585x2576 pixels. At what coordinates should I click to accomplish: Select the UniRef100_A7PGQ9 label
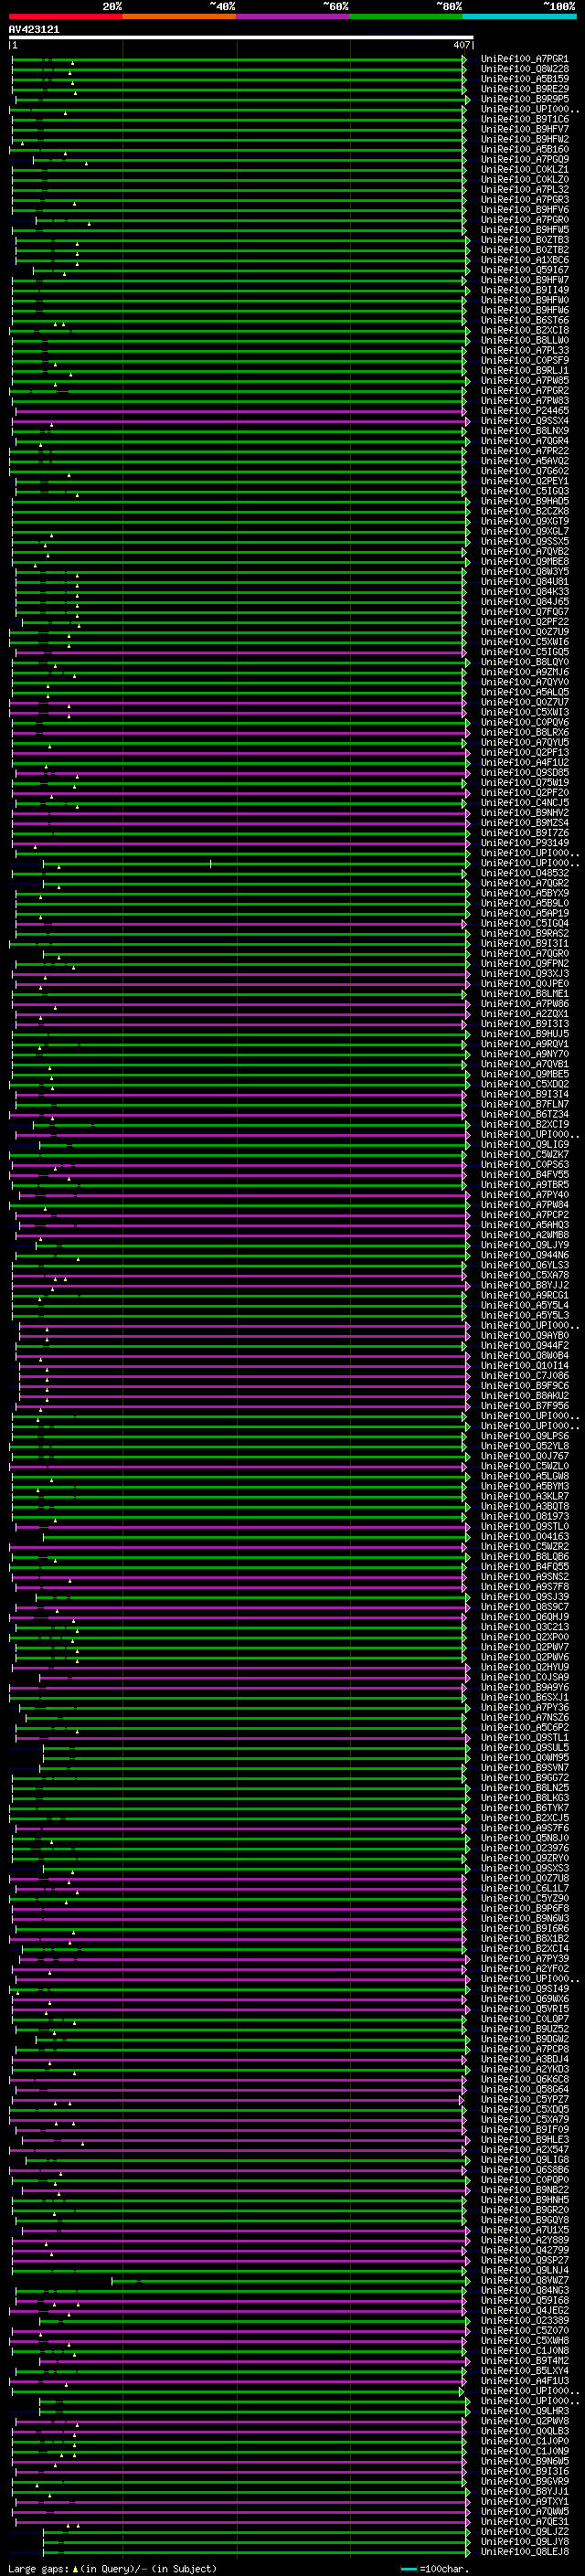[x=524, y=159]
